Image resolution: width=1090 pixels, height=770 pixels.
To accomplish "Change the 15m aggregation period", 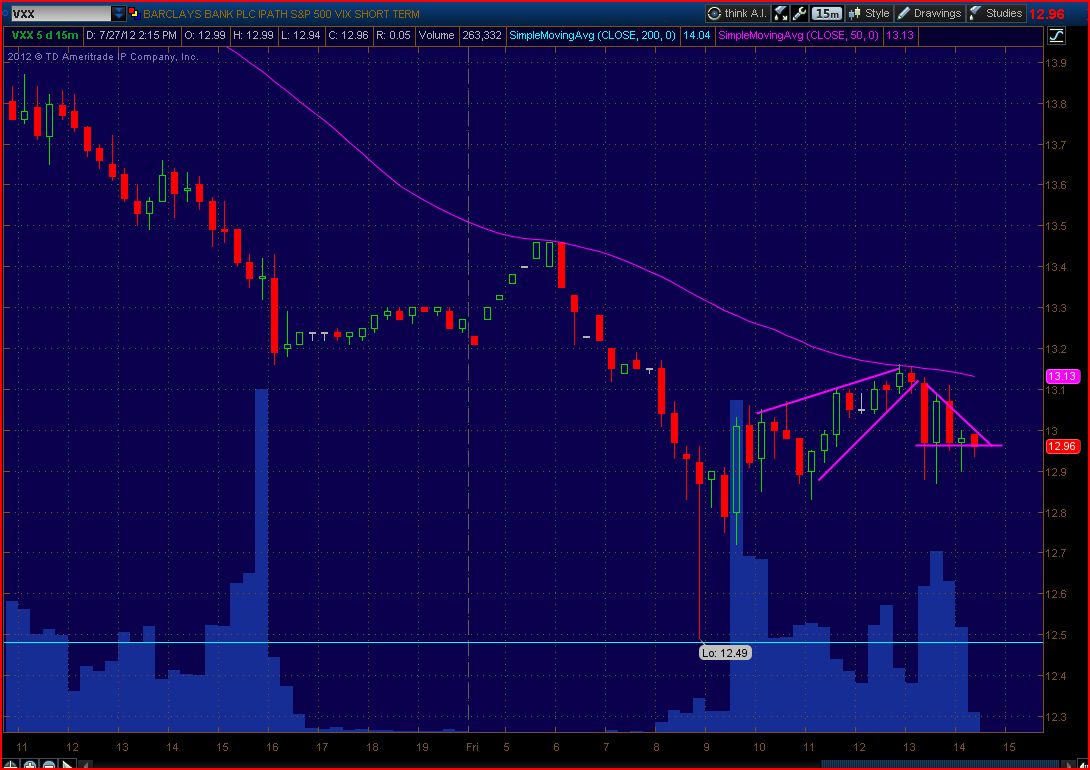I will (x=827, y=13).
